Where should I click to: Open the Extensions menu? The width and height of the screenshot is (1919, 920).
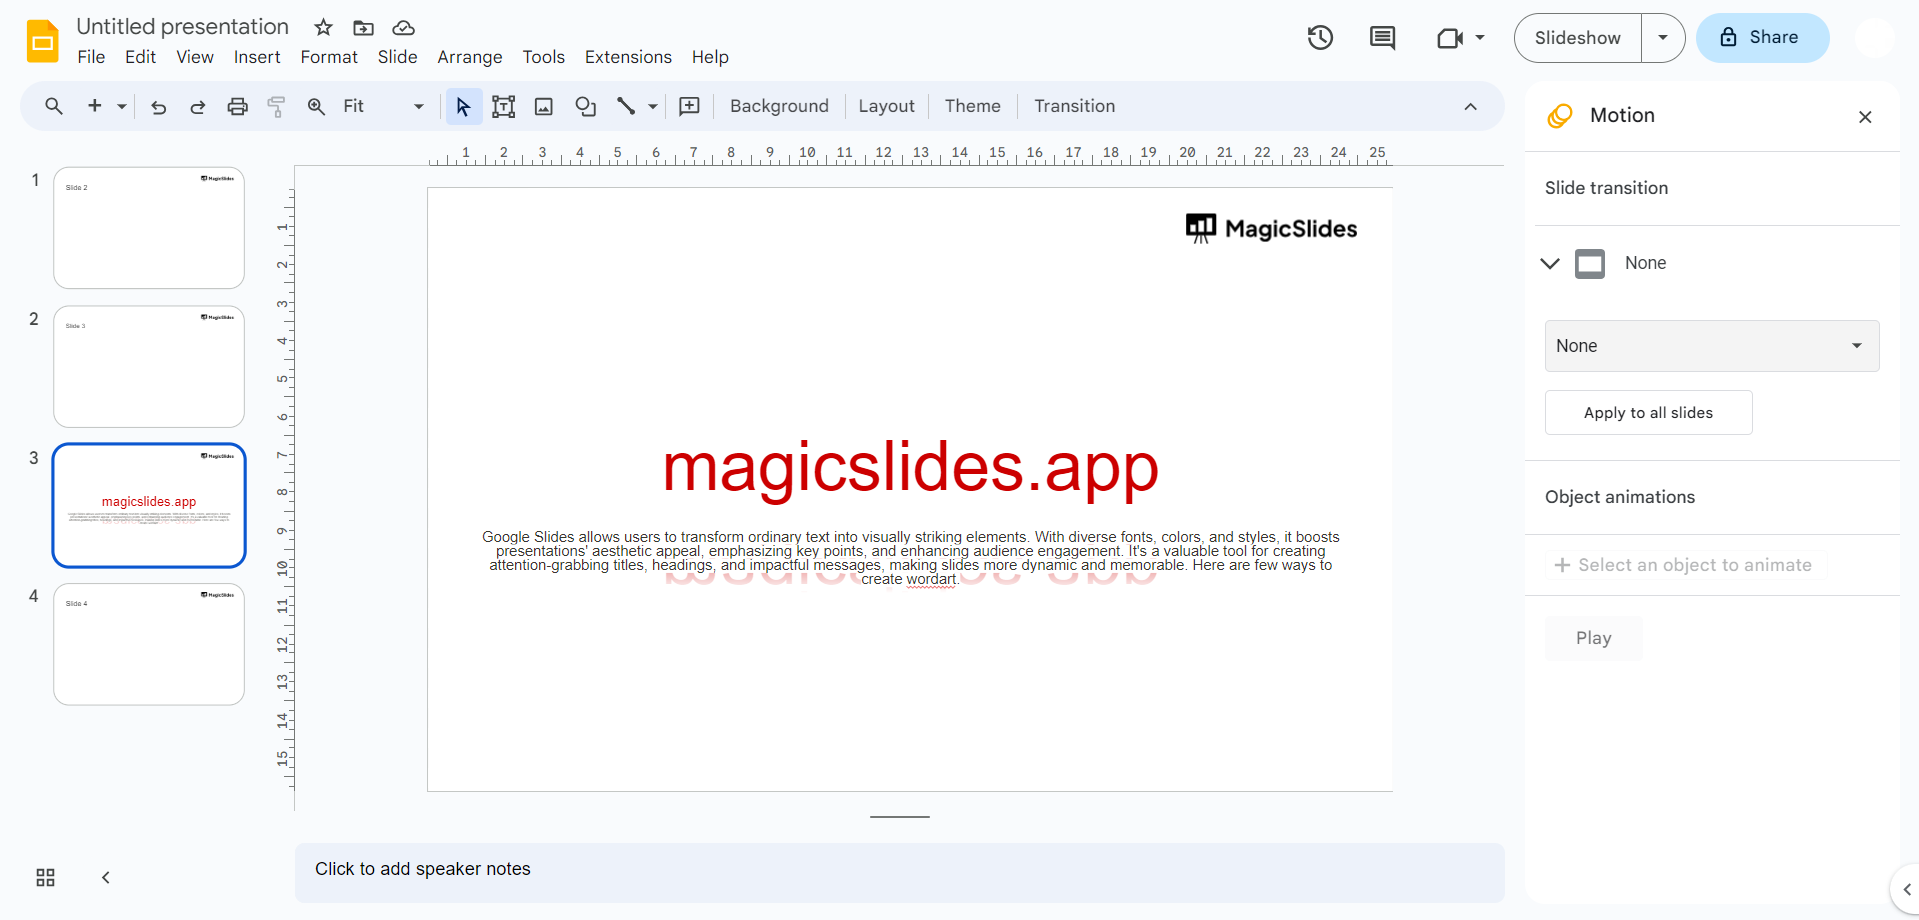(x=628, y=57)
